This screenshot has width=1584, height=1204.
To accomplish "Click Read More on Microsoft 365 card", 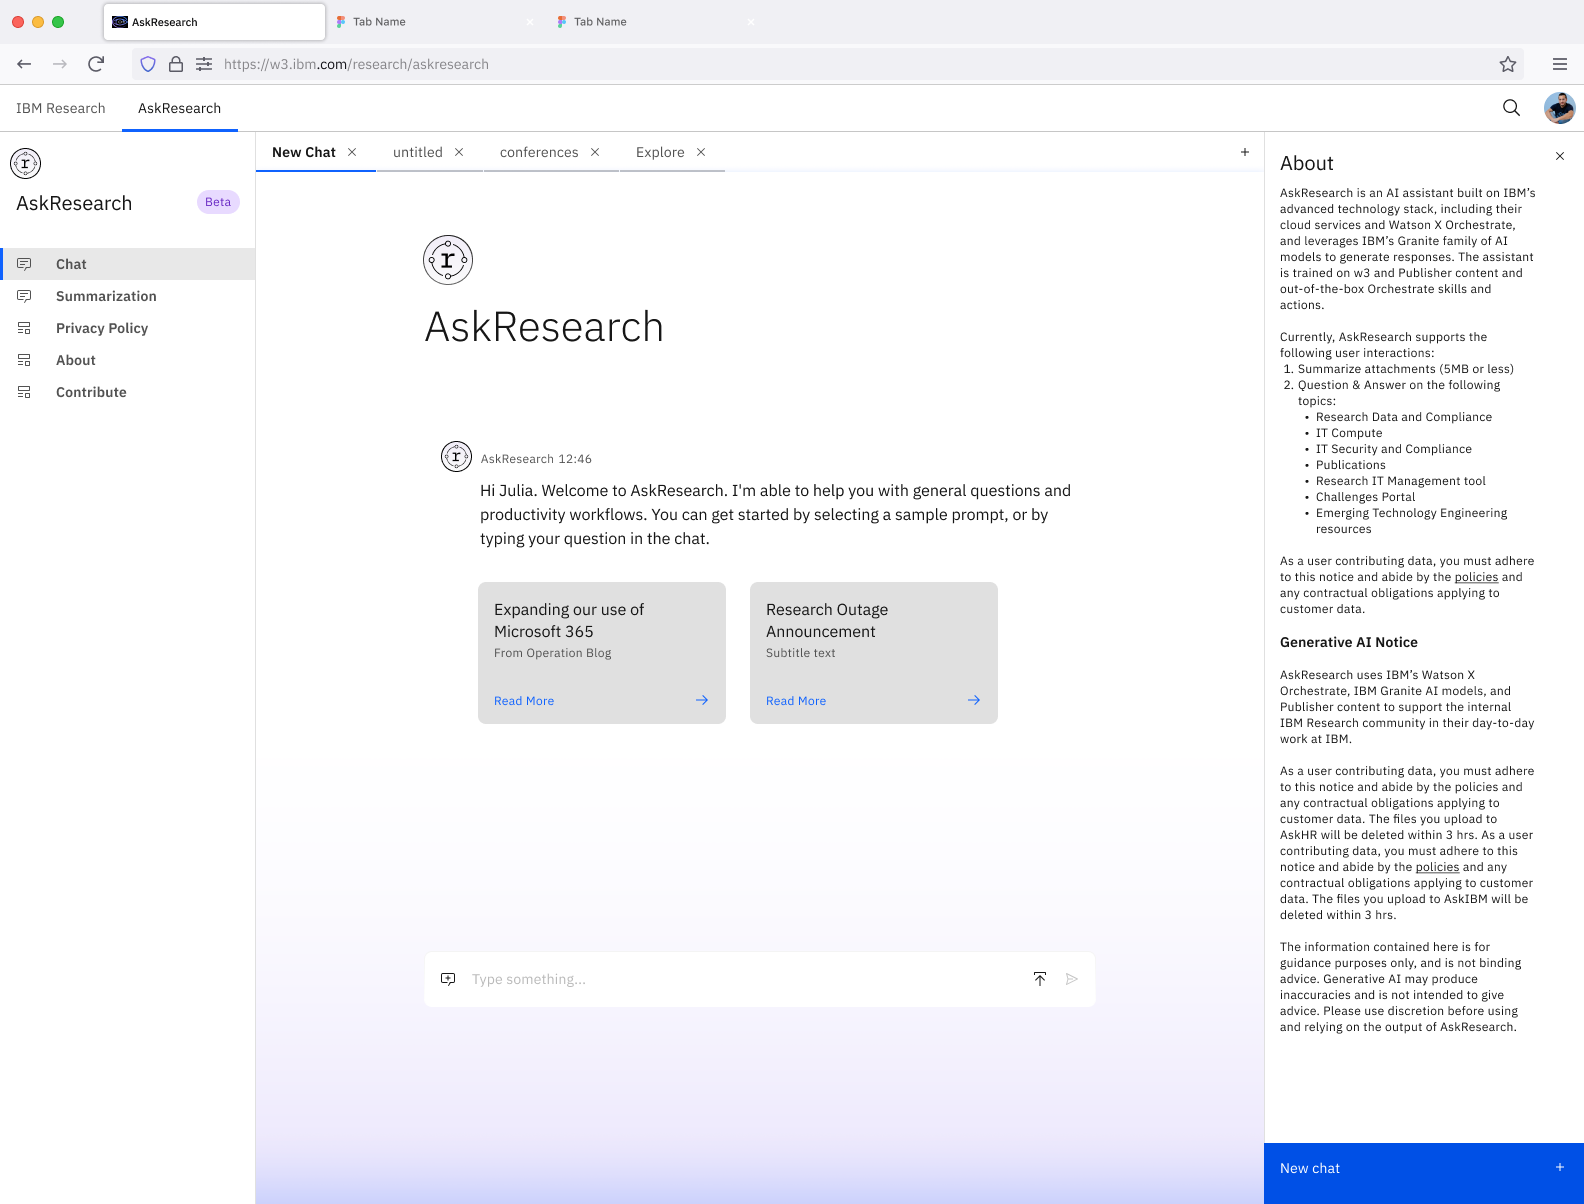I will (x=524, y=701).
